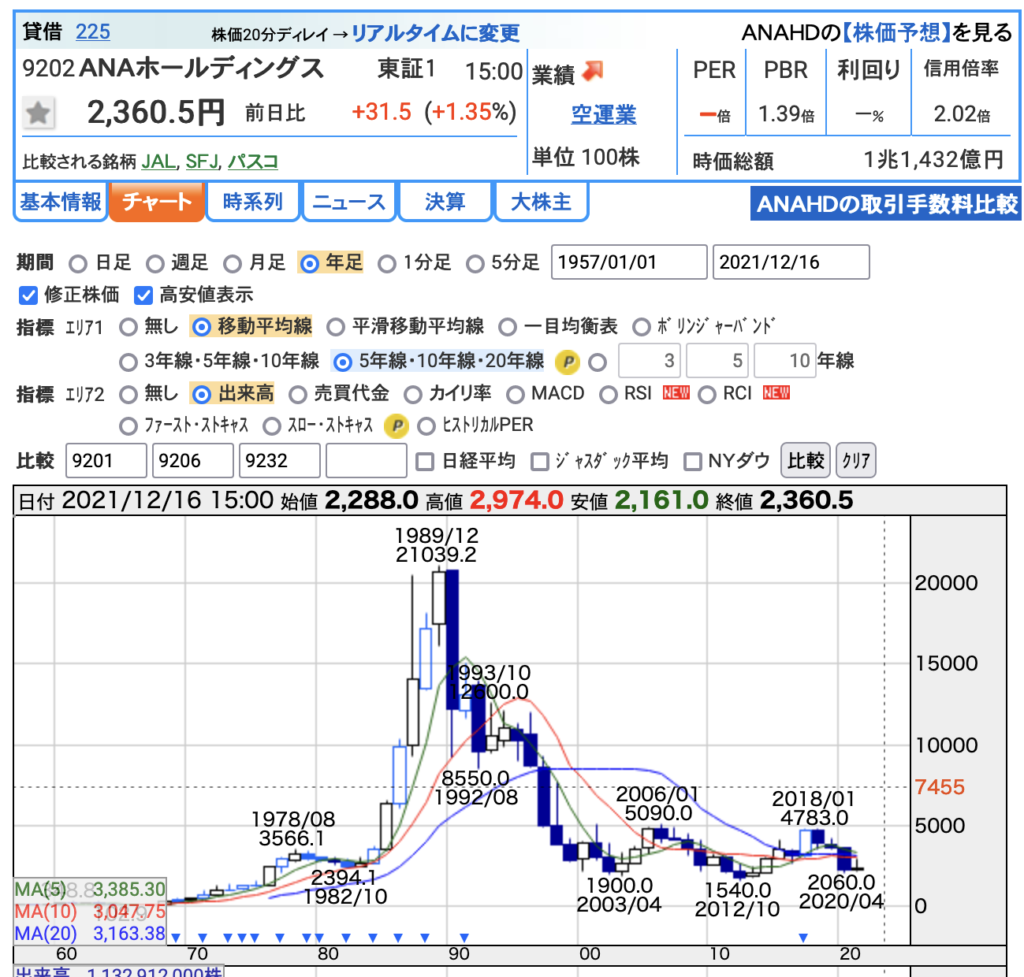Click the 比較 compare button
The image size is (1024, 977).
click(806, 460)
